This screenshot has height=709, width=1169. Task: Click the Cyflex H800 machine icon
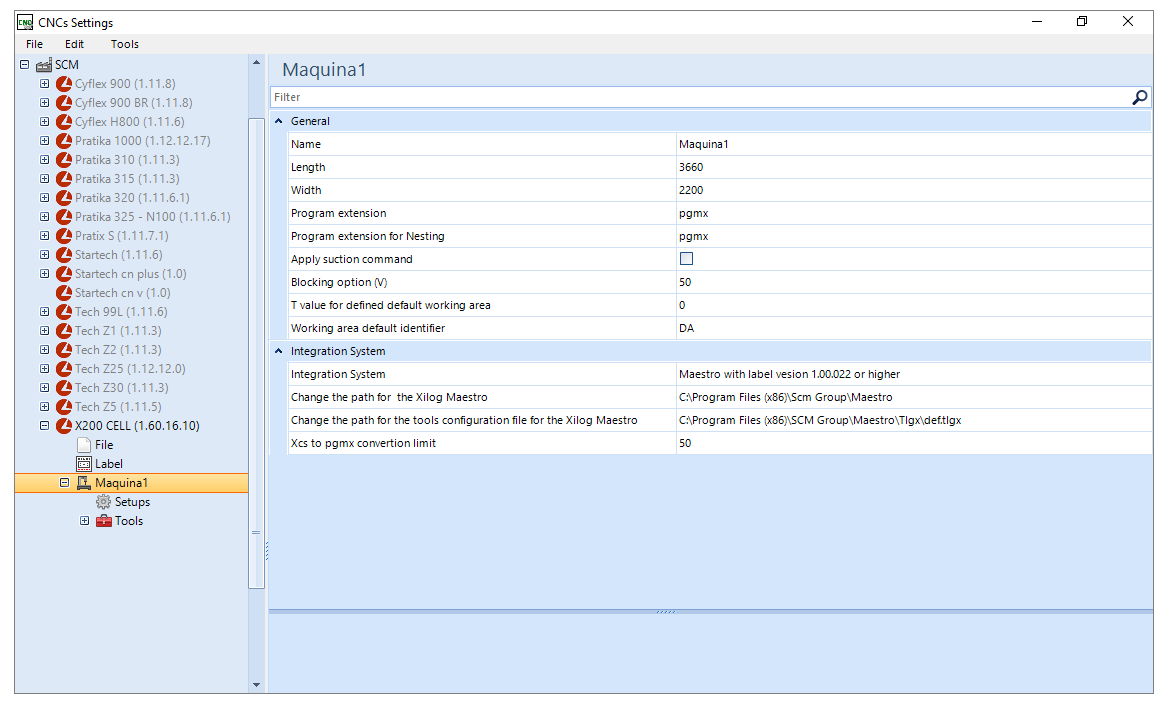tap(64, 122)
